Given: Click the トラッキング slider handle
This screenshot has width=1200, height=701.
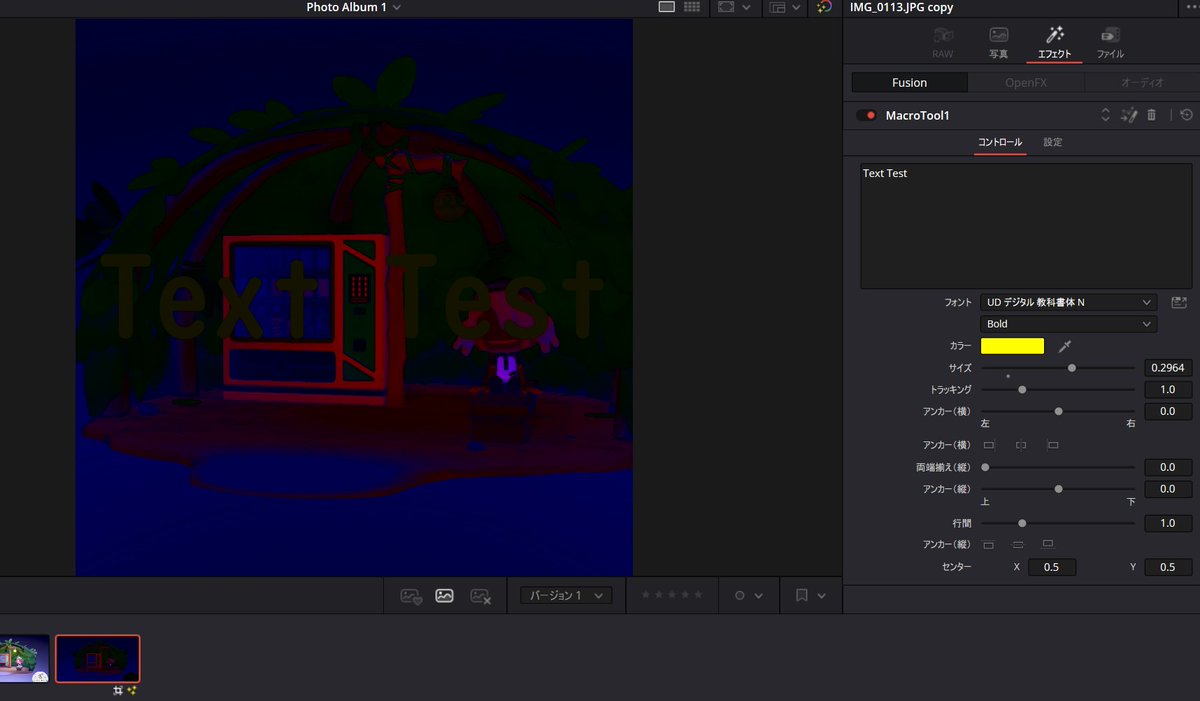Looking at the screenshot, I should (x=1022, y=390).
